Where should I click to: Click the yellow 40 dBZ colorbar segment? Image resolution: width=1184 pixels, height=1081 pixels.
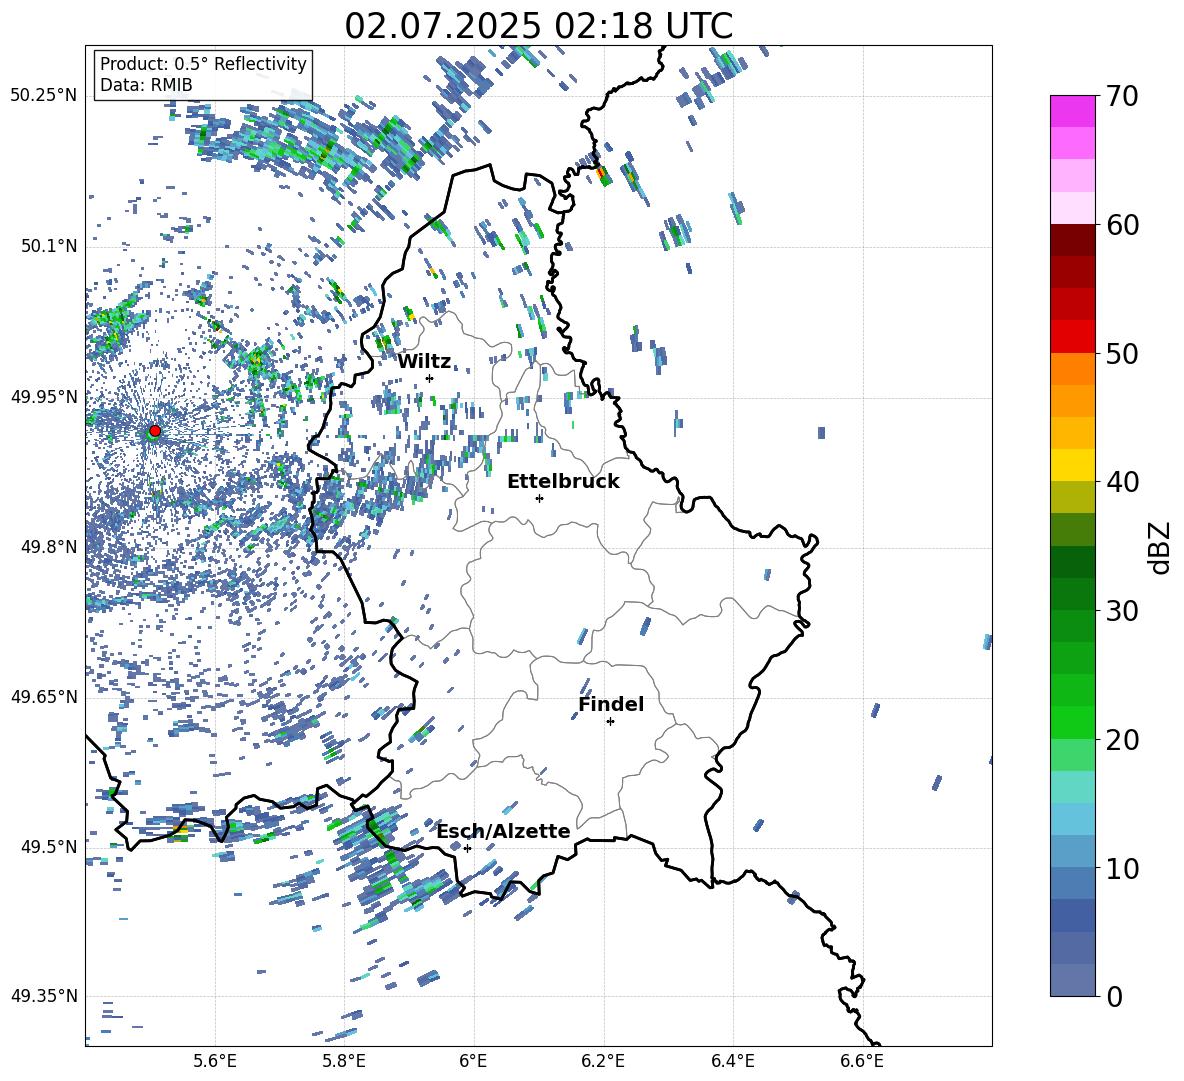(x=1072, y=465)
